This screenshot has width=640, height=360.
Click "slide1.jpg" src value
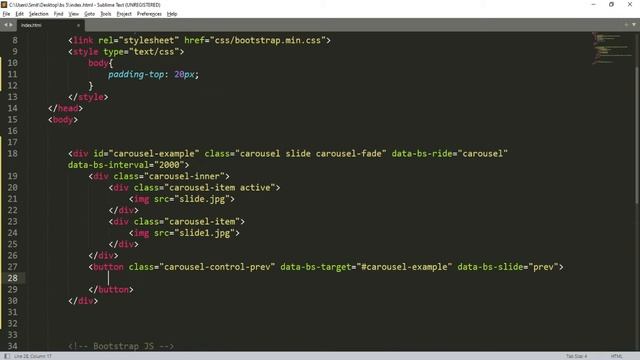204,233
